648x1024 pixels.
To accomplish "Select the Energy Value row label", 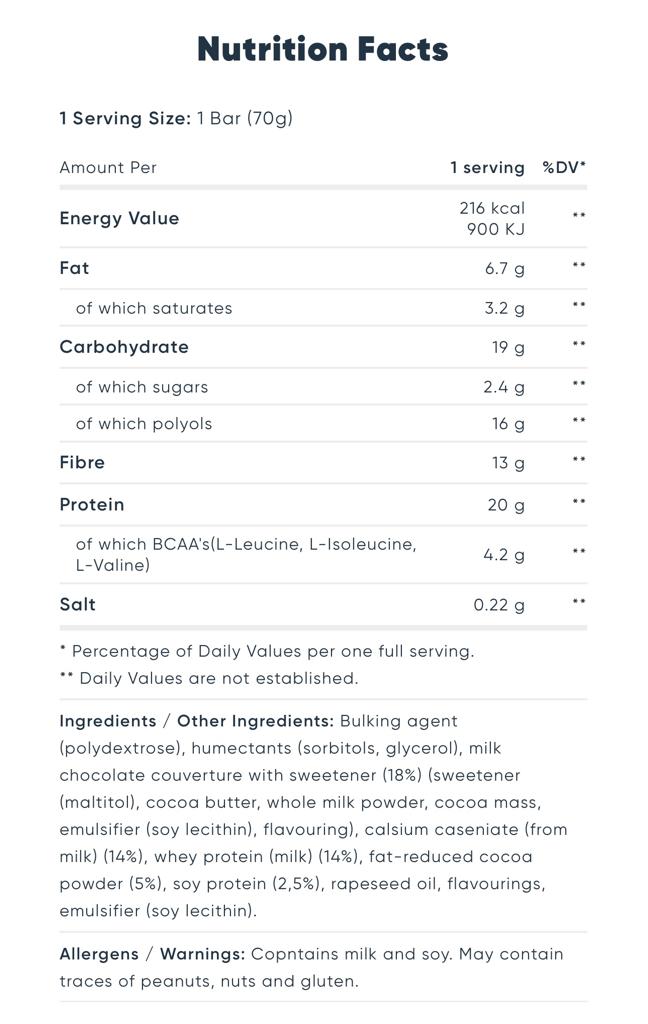I will point(119,218).
